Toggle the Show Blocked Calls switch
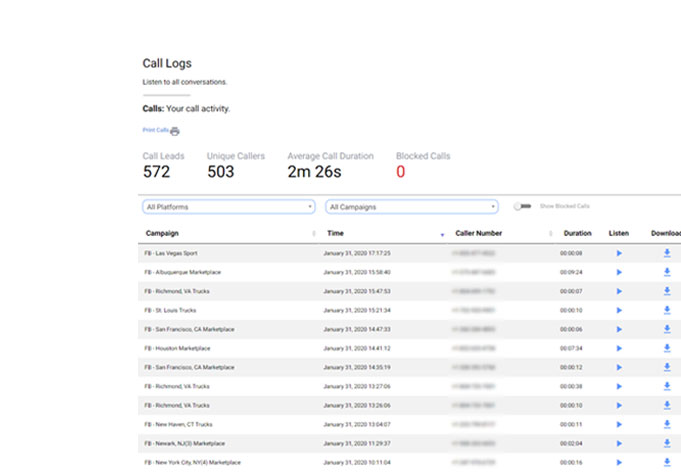The image size is (681, 472). pyautogui.click(x=521, y=207)
